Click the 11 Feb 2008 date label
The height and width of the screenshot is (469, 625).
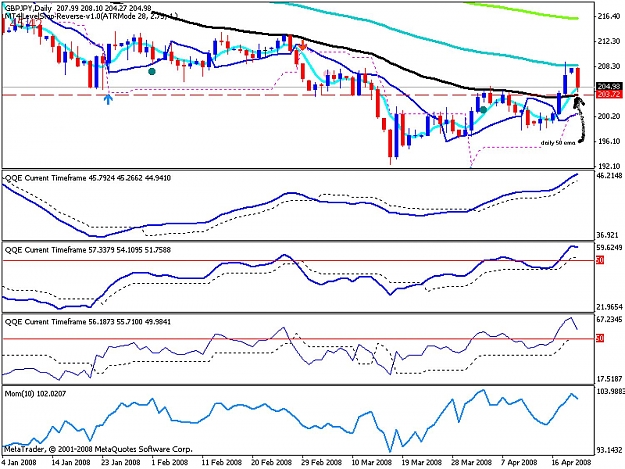tap(222, 462)
